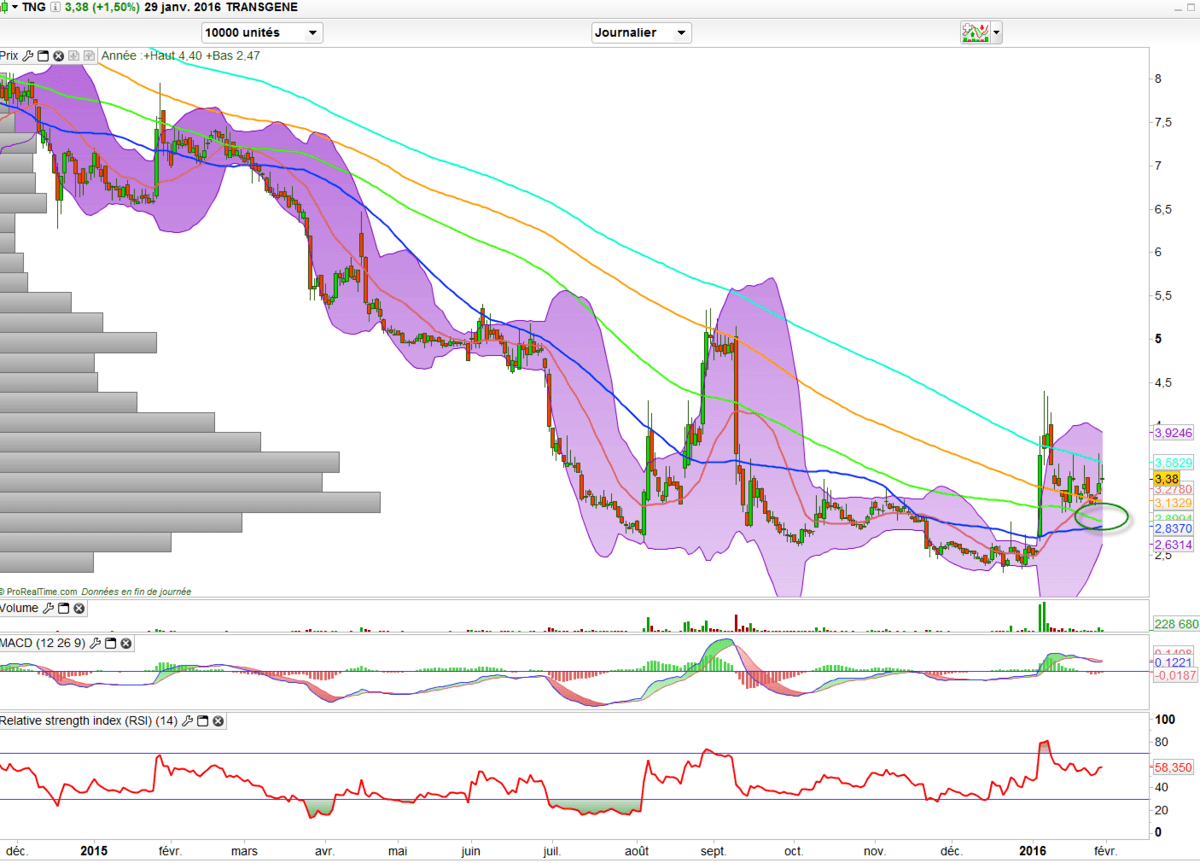This screenshot has height=863, width=1200.
Task: Maximize the Prix price panel
Action: pos(43,56)
